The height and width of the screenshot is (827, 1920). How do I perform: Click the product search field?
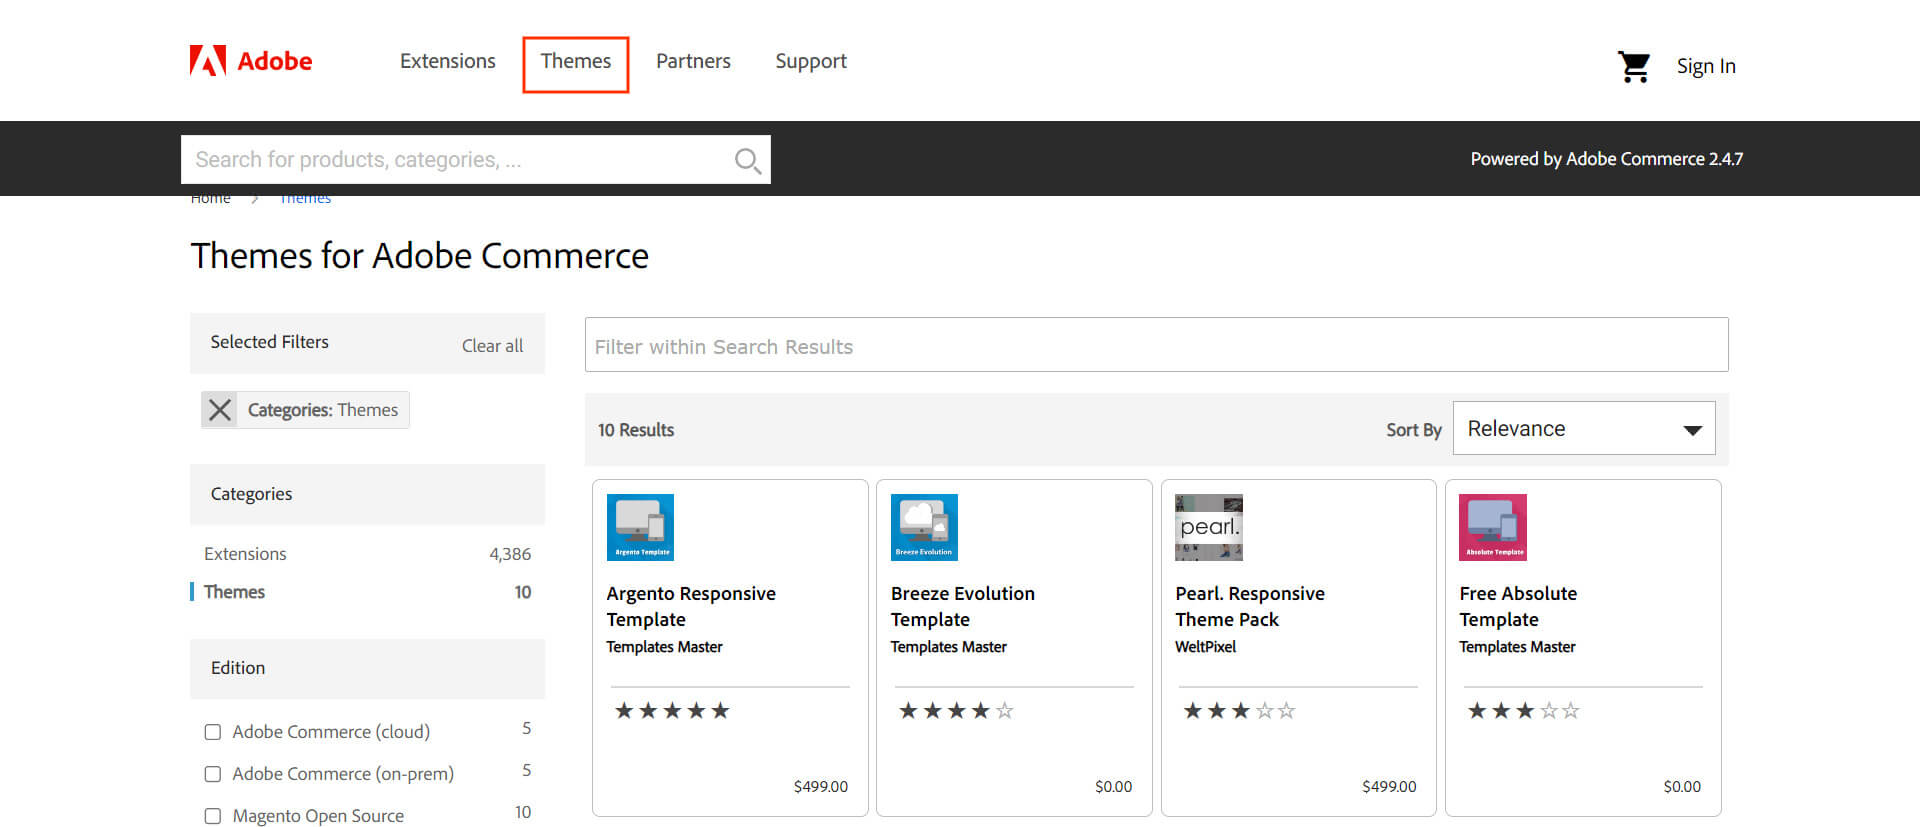click(476, 160)
